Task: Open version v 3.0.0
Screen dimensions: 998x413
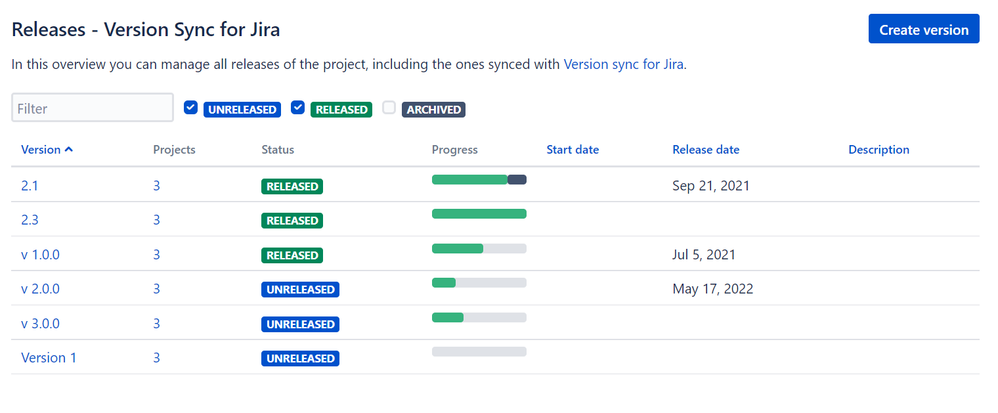Action: tap(40, 323)
